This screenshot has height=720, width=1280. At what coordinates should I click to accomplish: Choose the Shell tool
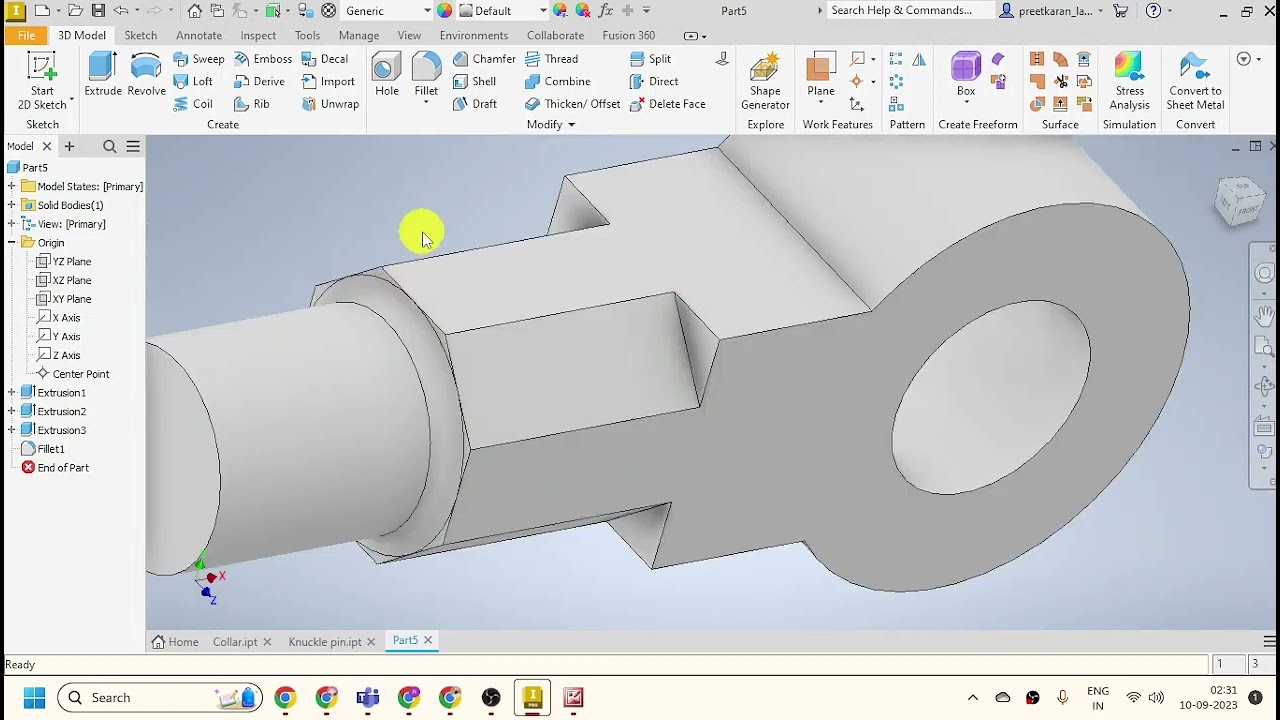[474, 81]
